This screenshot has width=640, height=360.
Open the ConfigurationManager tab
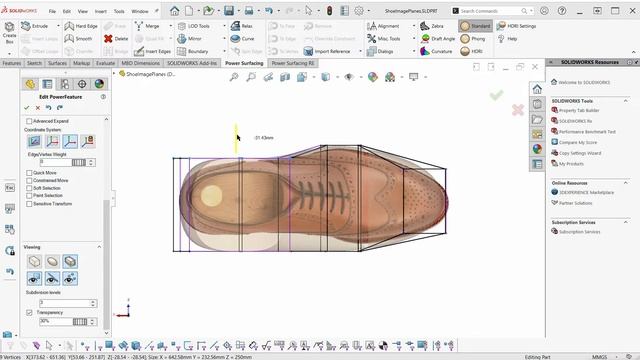[x=64, y=84]
